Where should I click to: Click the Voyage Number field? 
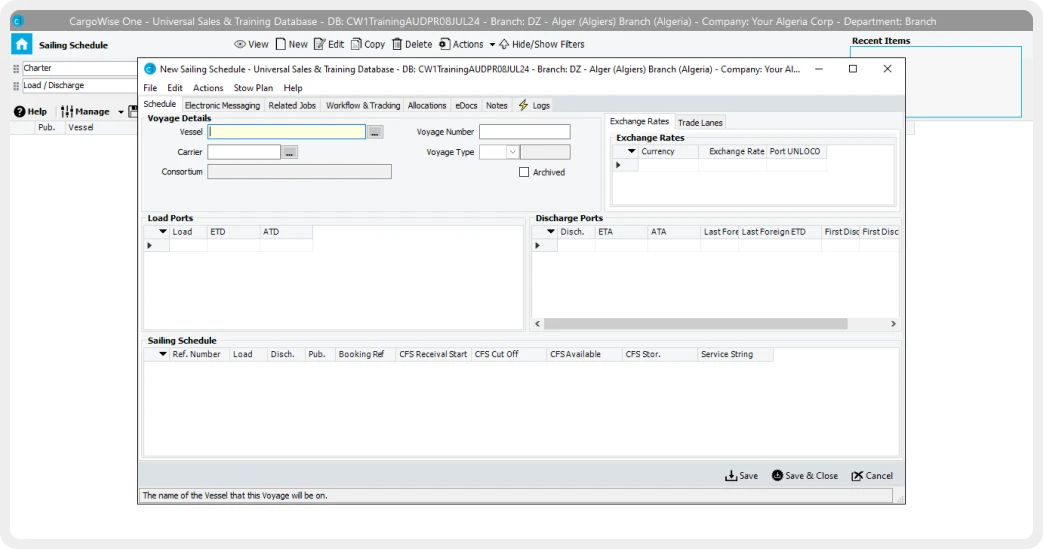tap(525, 132)
